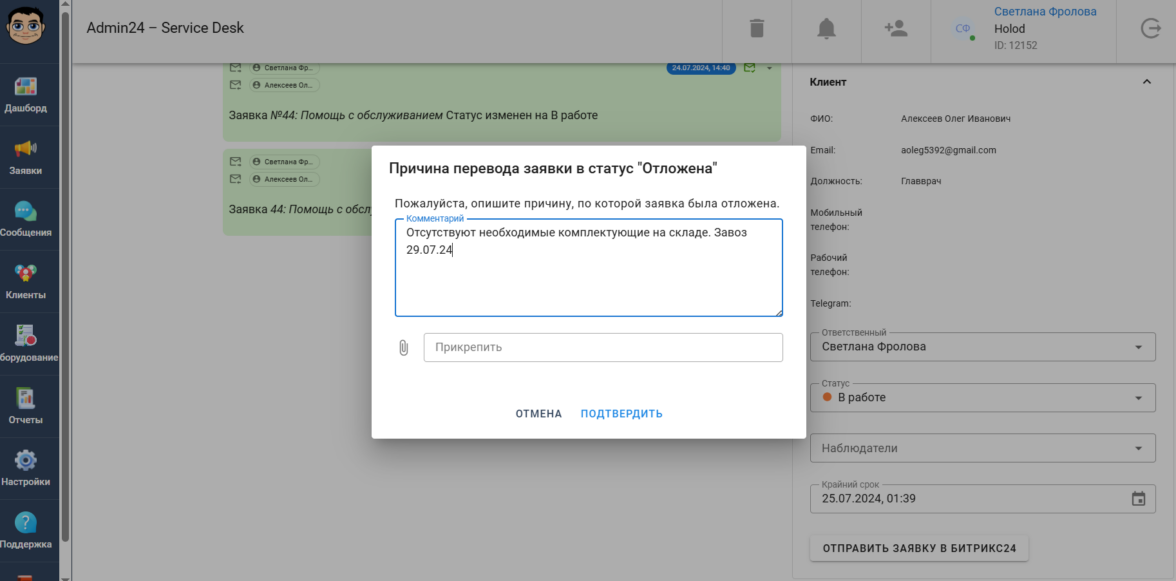Viewport: 1176px width, 581px height.
Task: Click the logout icon in top-right corner
Action: click(x=1150, y=29)
